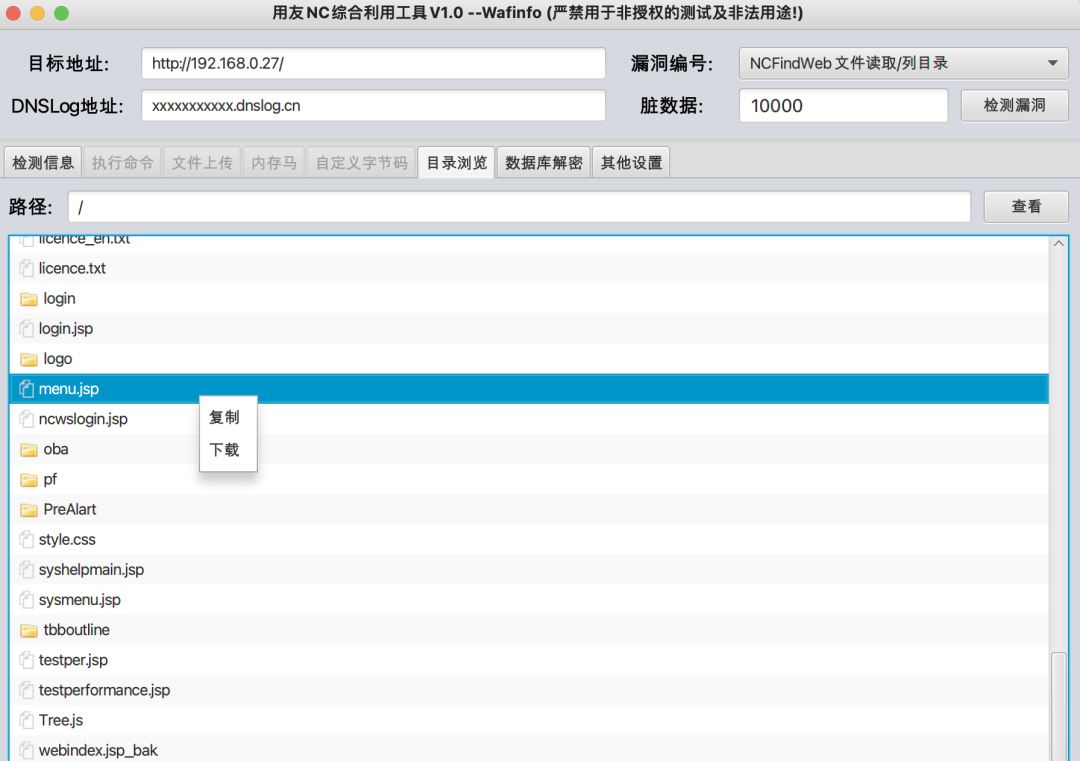Screen dimensions: 1080x761
Task: Click the file icon beside syshelpmain.jsp
Action: click(27, 570)
